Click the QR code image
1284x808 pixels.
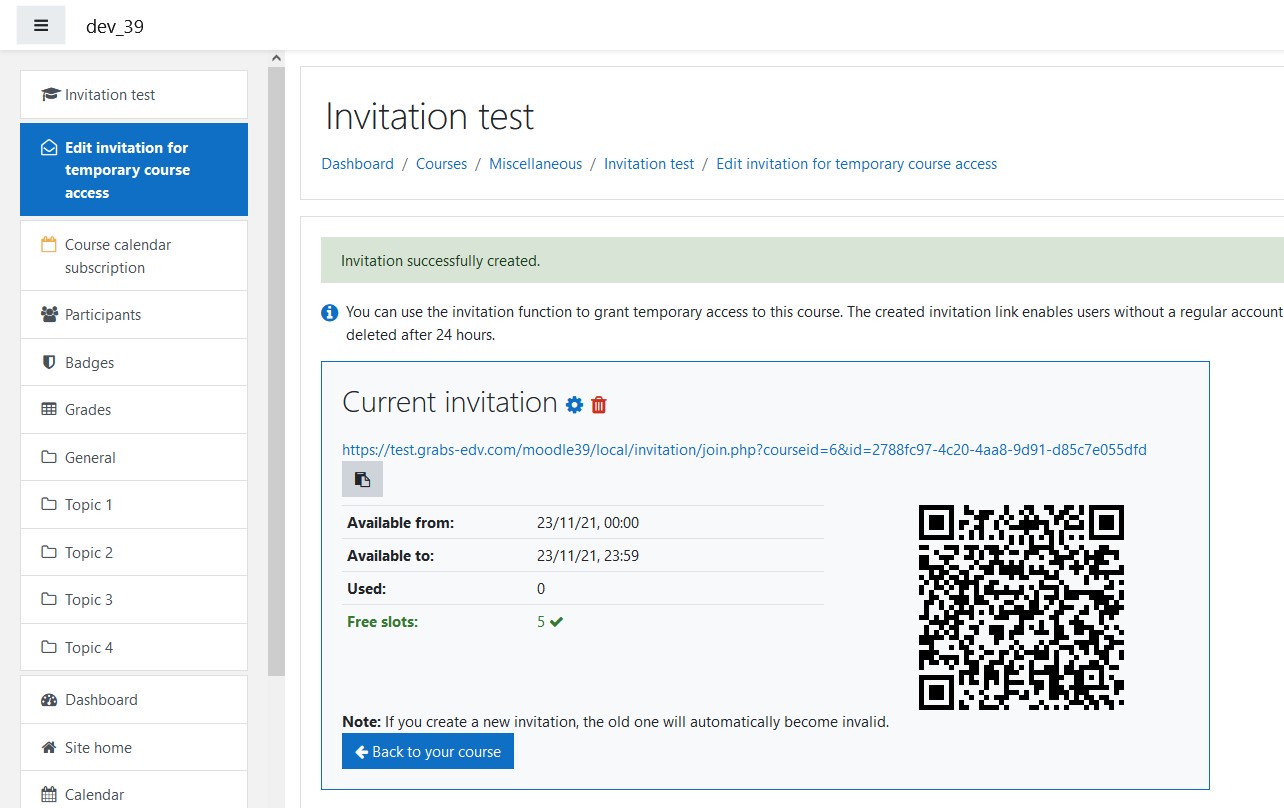click(x=1021, y=607)
